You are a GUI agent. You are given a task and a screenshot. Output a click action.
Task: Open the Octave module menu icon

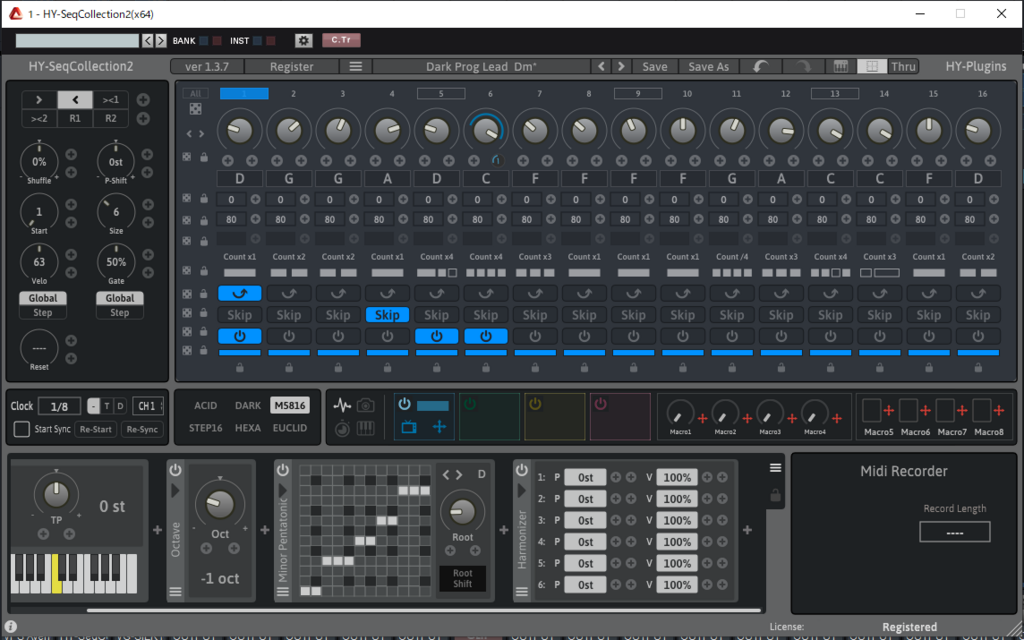(x=175, y=592)
